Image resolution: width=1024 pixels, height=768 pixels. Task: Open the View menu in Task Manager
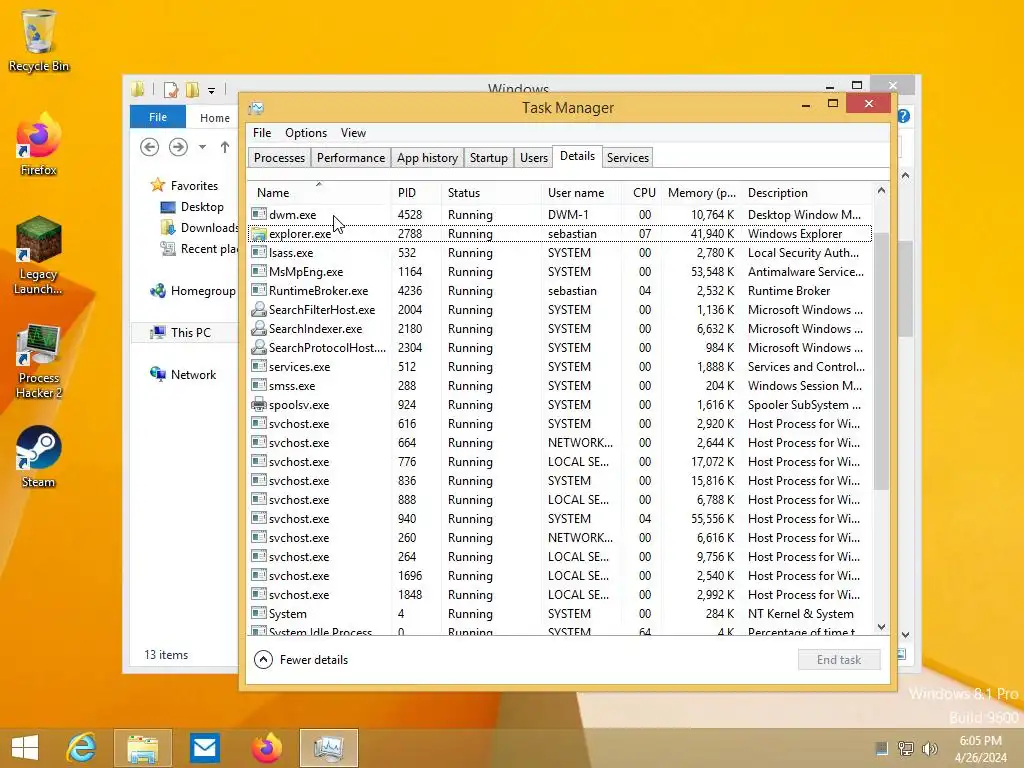[353, 133]
